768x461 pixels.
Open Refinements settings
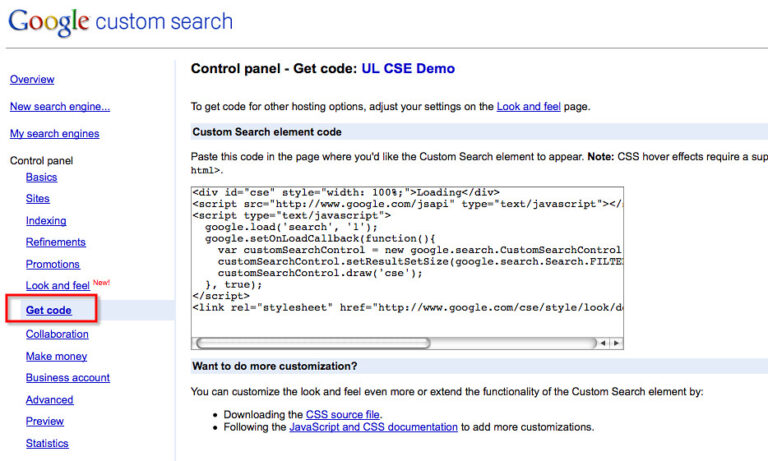pyautogui.click(x=56, y=242)
